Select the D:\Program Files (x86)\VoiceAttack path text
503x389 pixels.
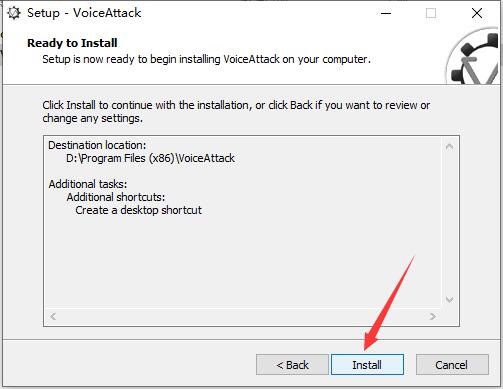coord(150,158)
